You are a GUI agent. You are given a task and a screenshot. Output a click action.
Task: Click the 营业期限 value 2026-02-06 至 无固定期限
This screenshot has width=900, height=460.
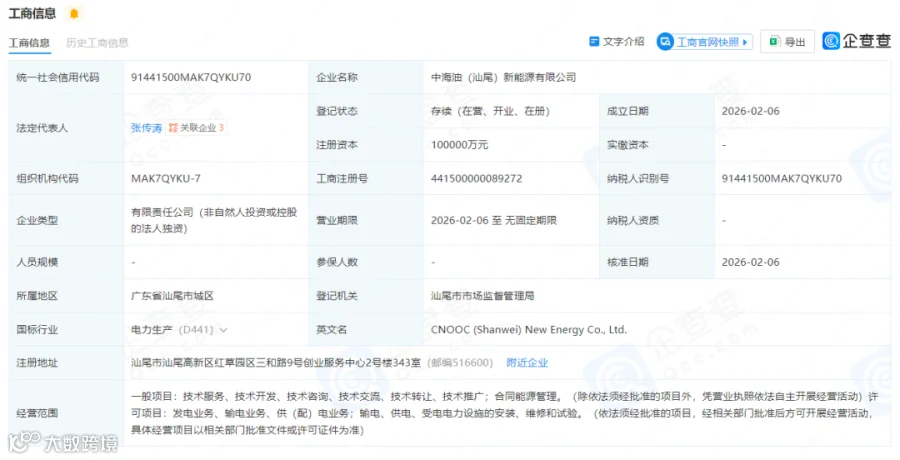[x=494, y=220]
